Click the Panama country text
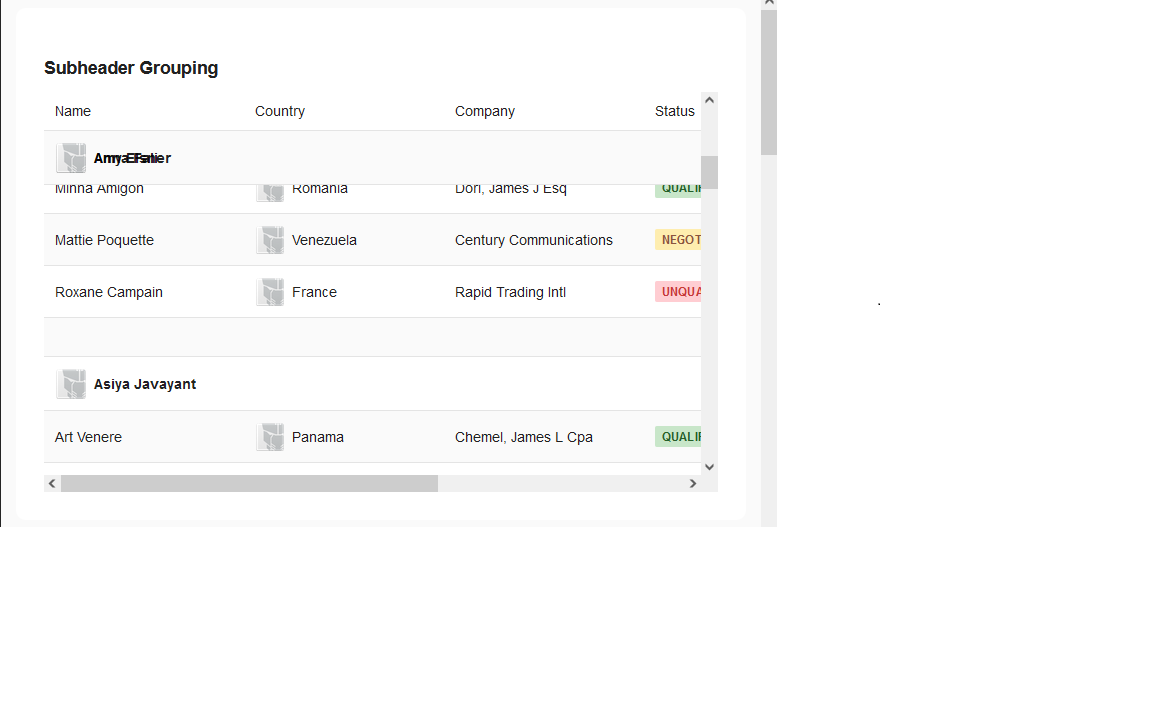This screenshot has width=1152, height=720. (x=317, y=437)
